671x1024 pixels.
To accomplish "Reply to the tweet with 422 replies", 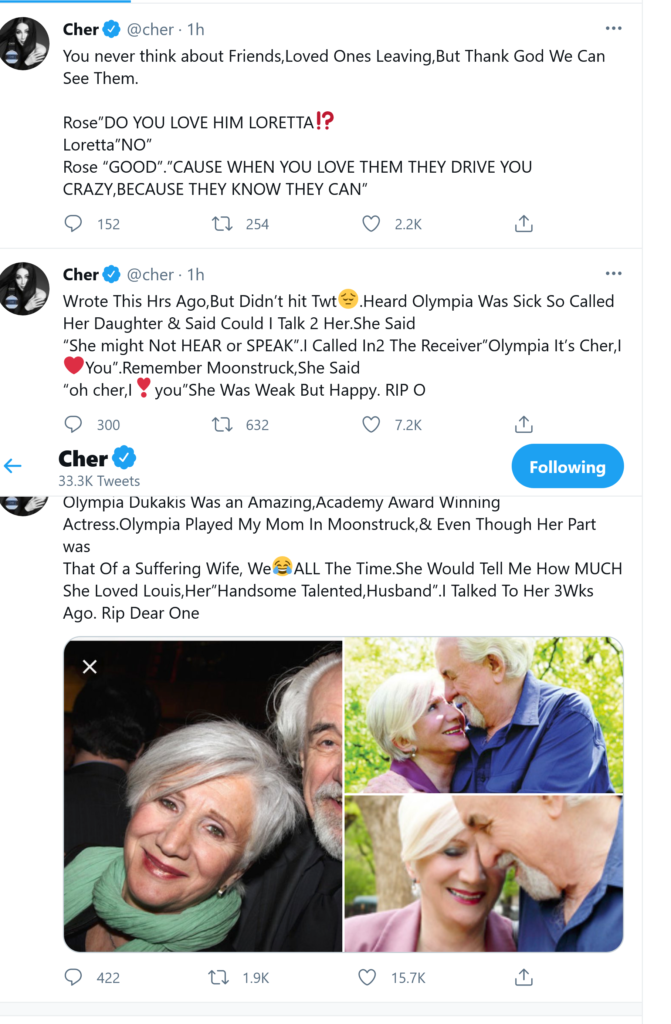I will (73, 977).
